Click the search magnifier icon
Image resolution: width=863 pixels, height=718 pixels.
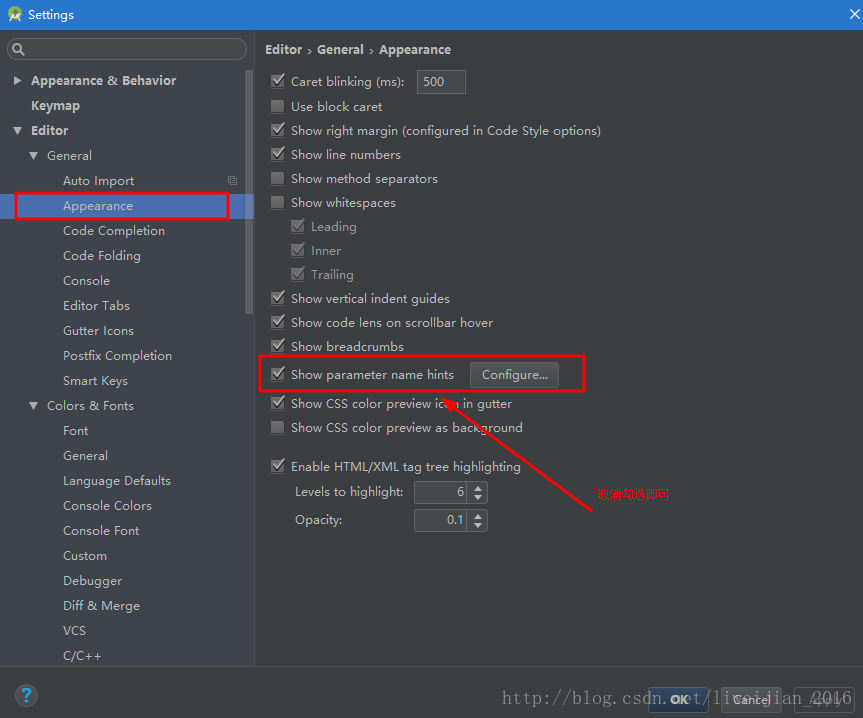pos(18,50)
